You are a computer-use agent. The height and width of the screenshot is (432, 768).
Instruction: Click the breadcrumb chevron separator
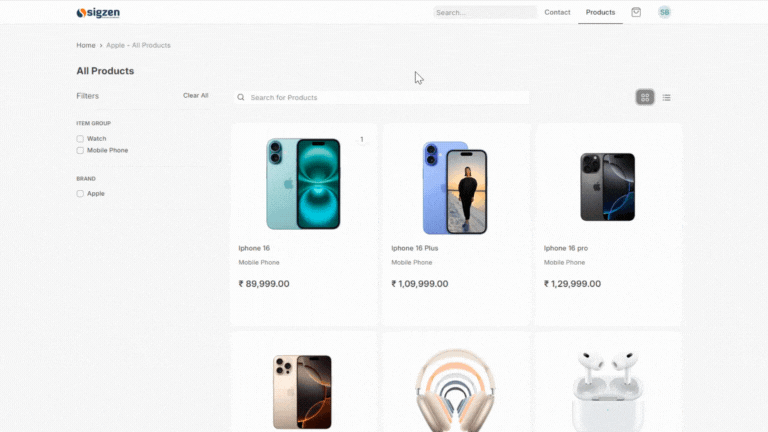(101, 46)
